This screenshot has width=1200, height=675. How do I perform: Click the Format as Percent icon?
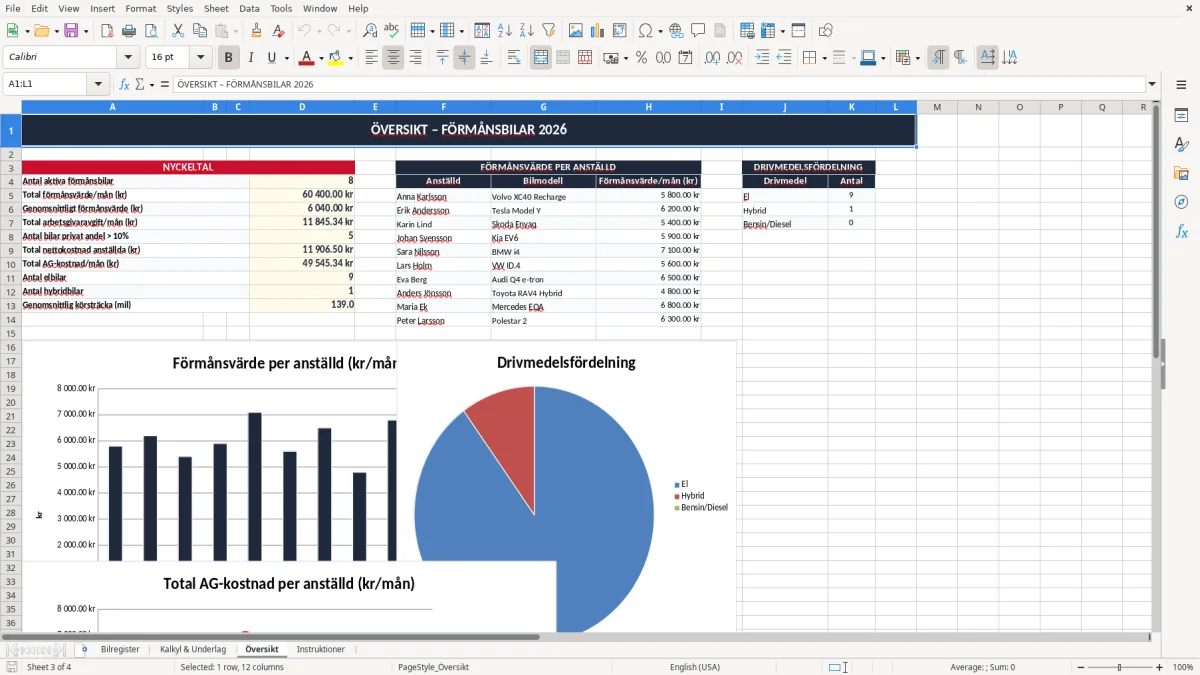641,58
